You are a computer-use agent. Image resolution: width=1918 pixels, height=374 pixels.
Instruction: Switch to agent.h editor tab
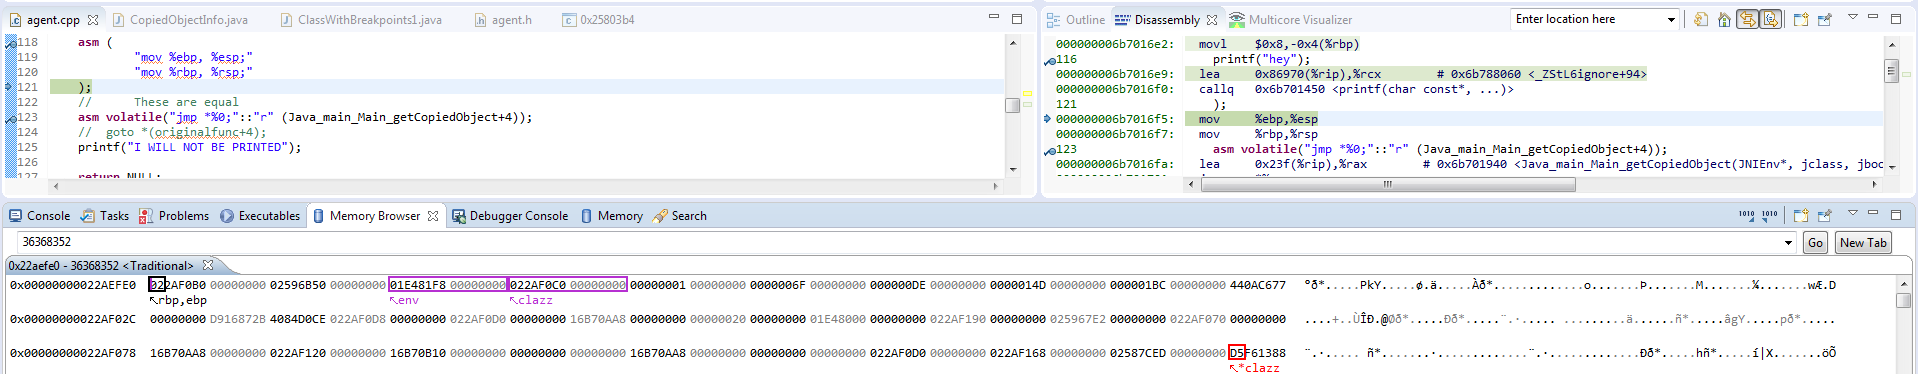point(504,19)
